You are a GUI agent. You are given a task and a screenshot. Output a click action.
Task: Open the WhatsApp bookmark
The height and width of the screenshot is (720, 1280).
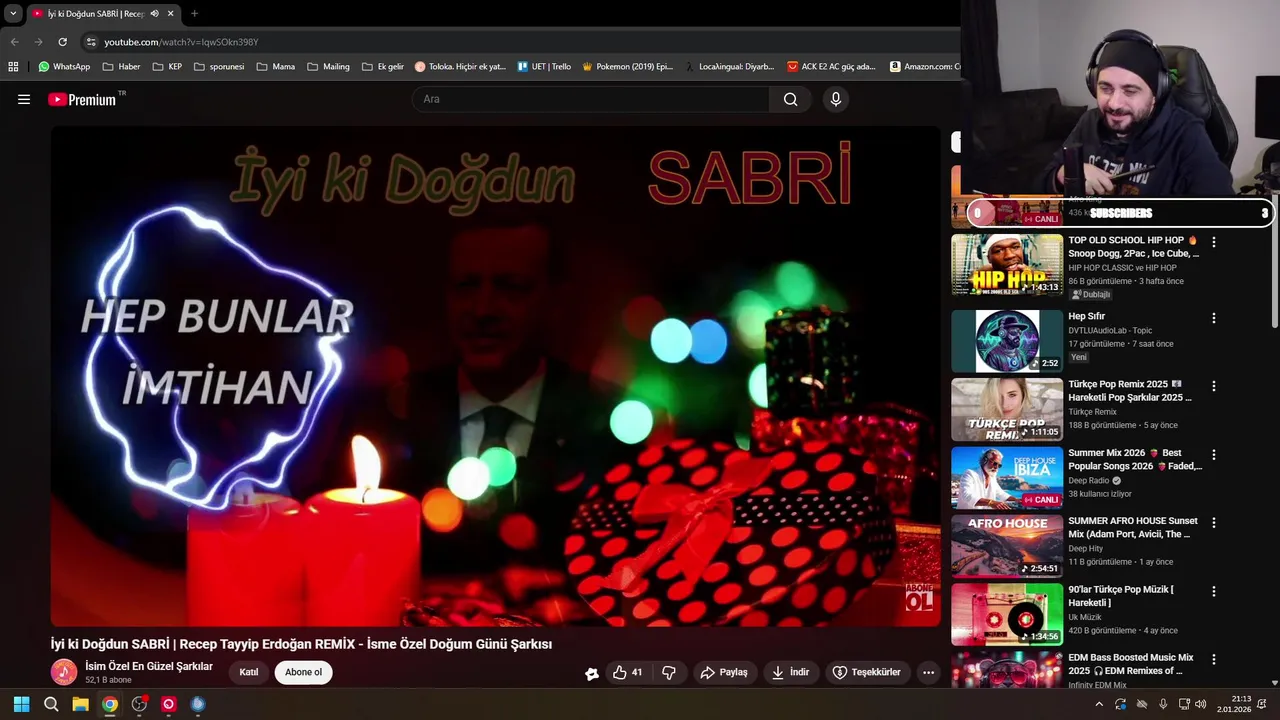(x=64, y=67)
